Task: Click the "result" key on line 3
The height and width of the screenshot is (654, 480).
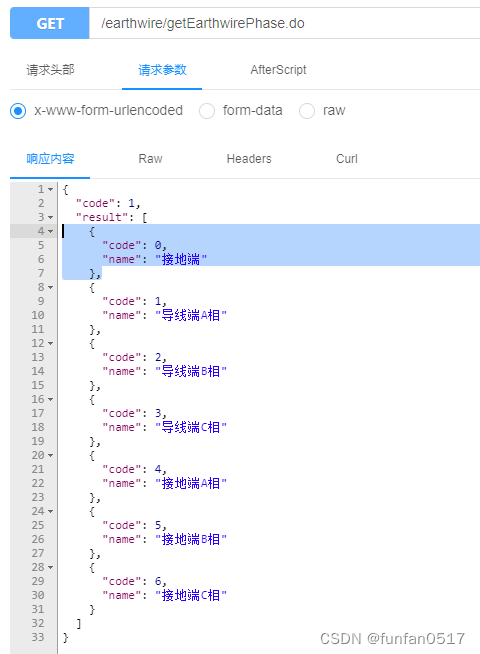Action: (x=102, y=217)
